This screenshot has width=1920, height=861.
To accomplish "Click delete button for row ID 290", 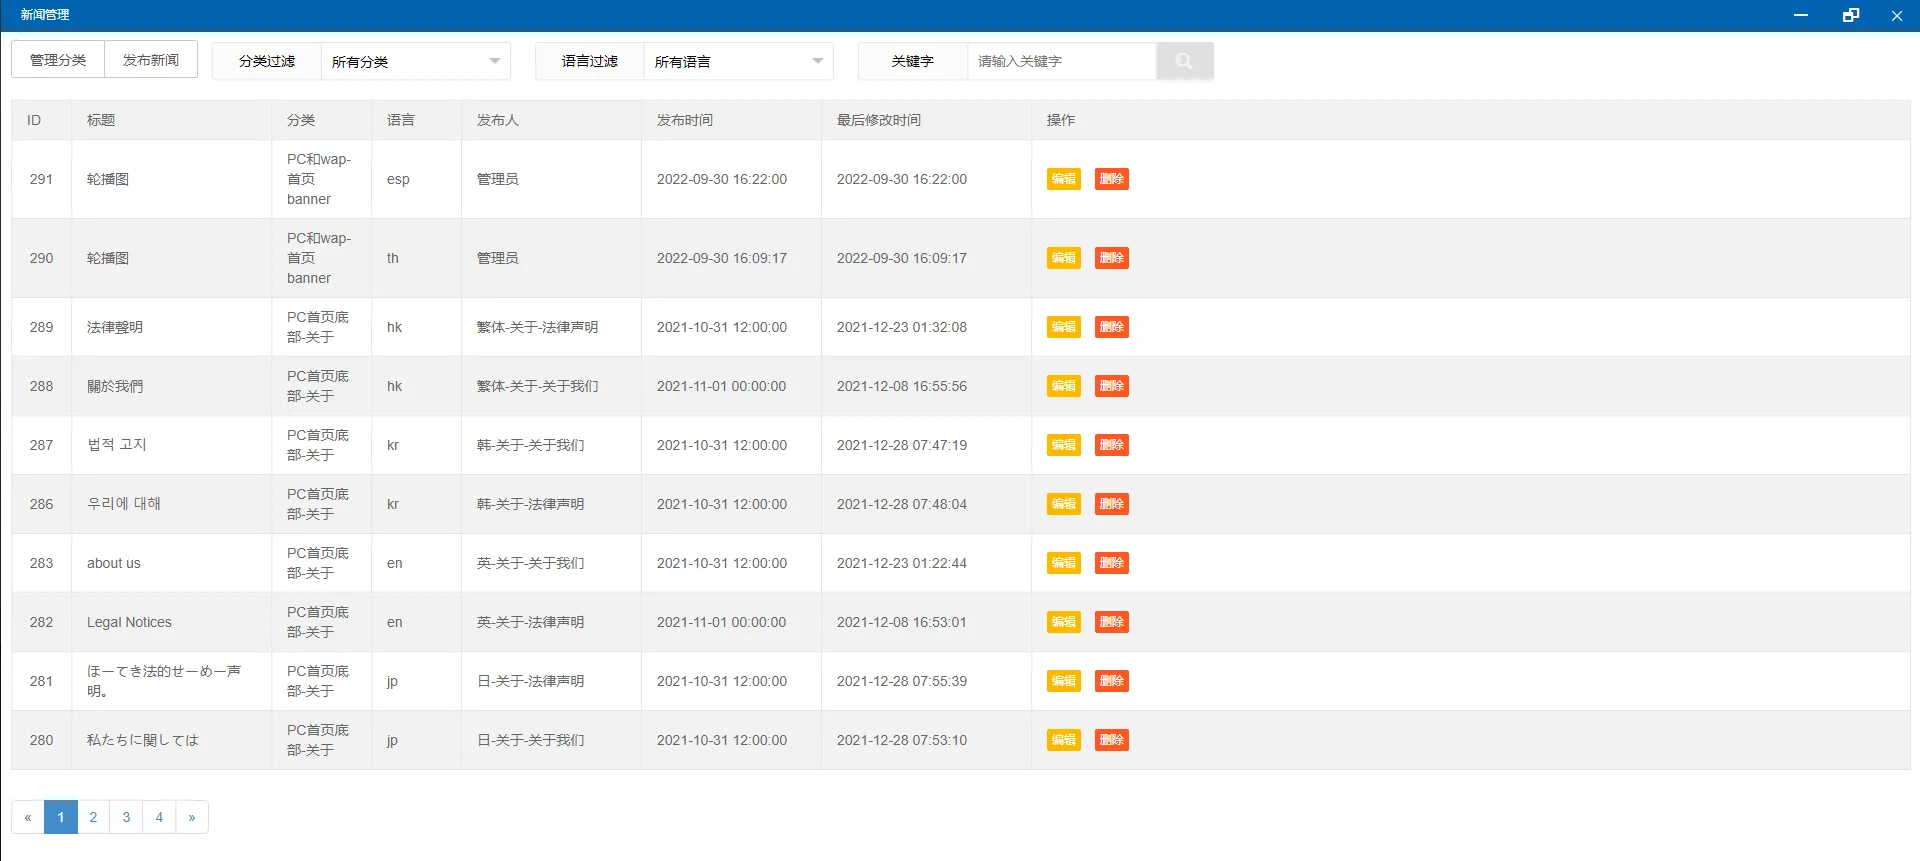I will click(x=1111, y=258).
